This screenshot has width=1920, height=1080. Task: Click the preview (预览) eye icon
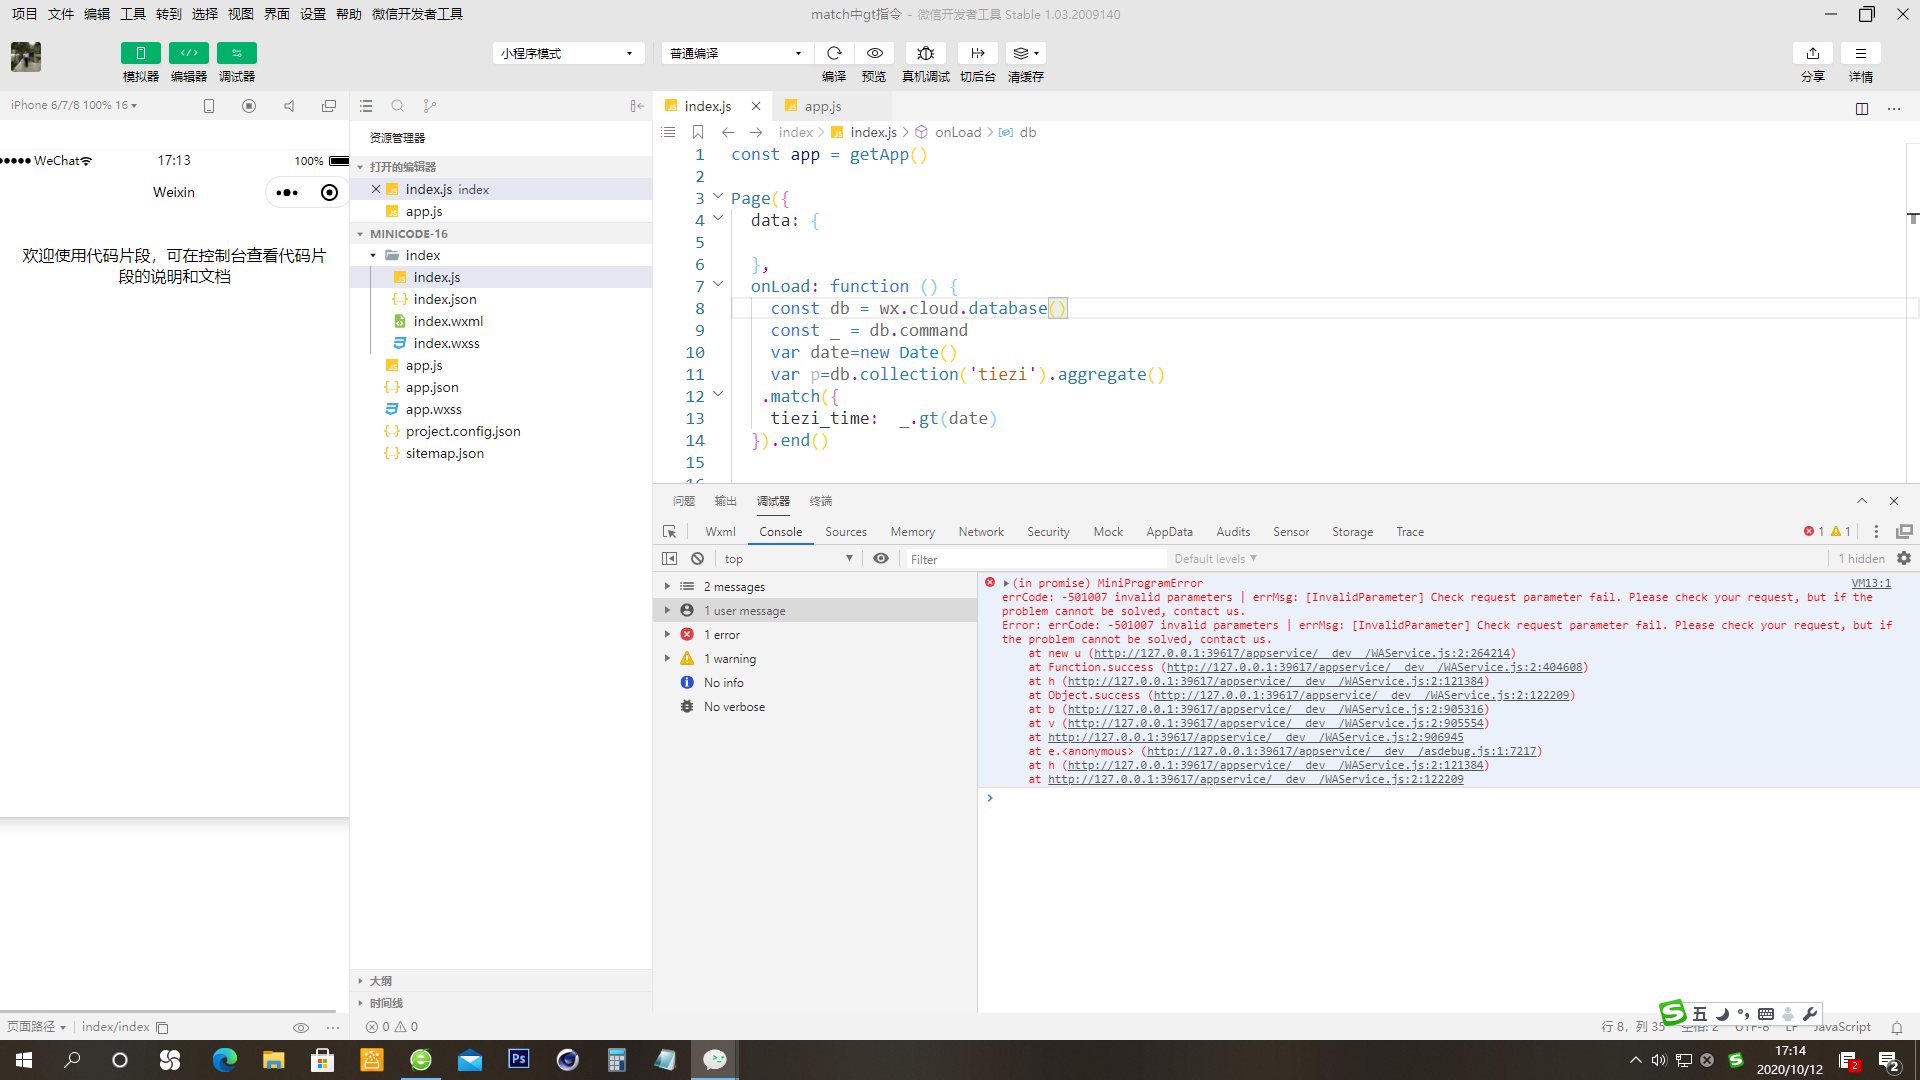coord(874,53)
